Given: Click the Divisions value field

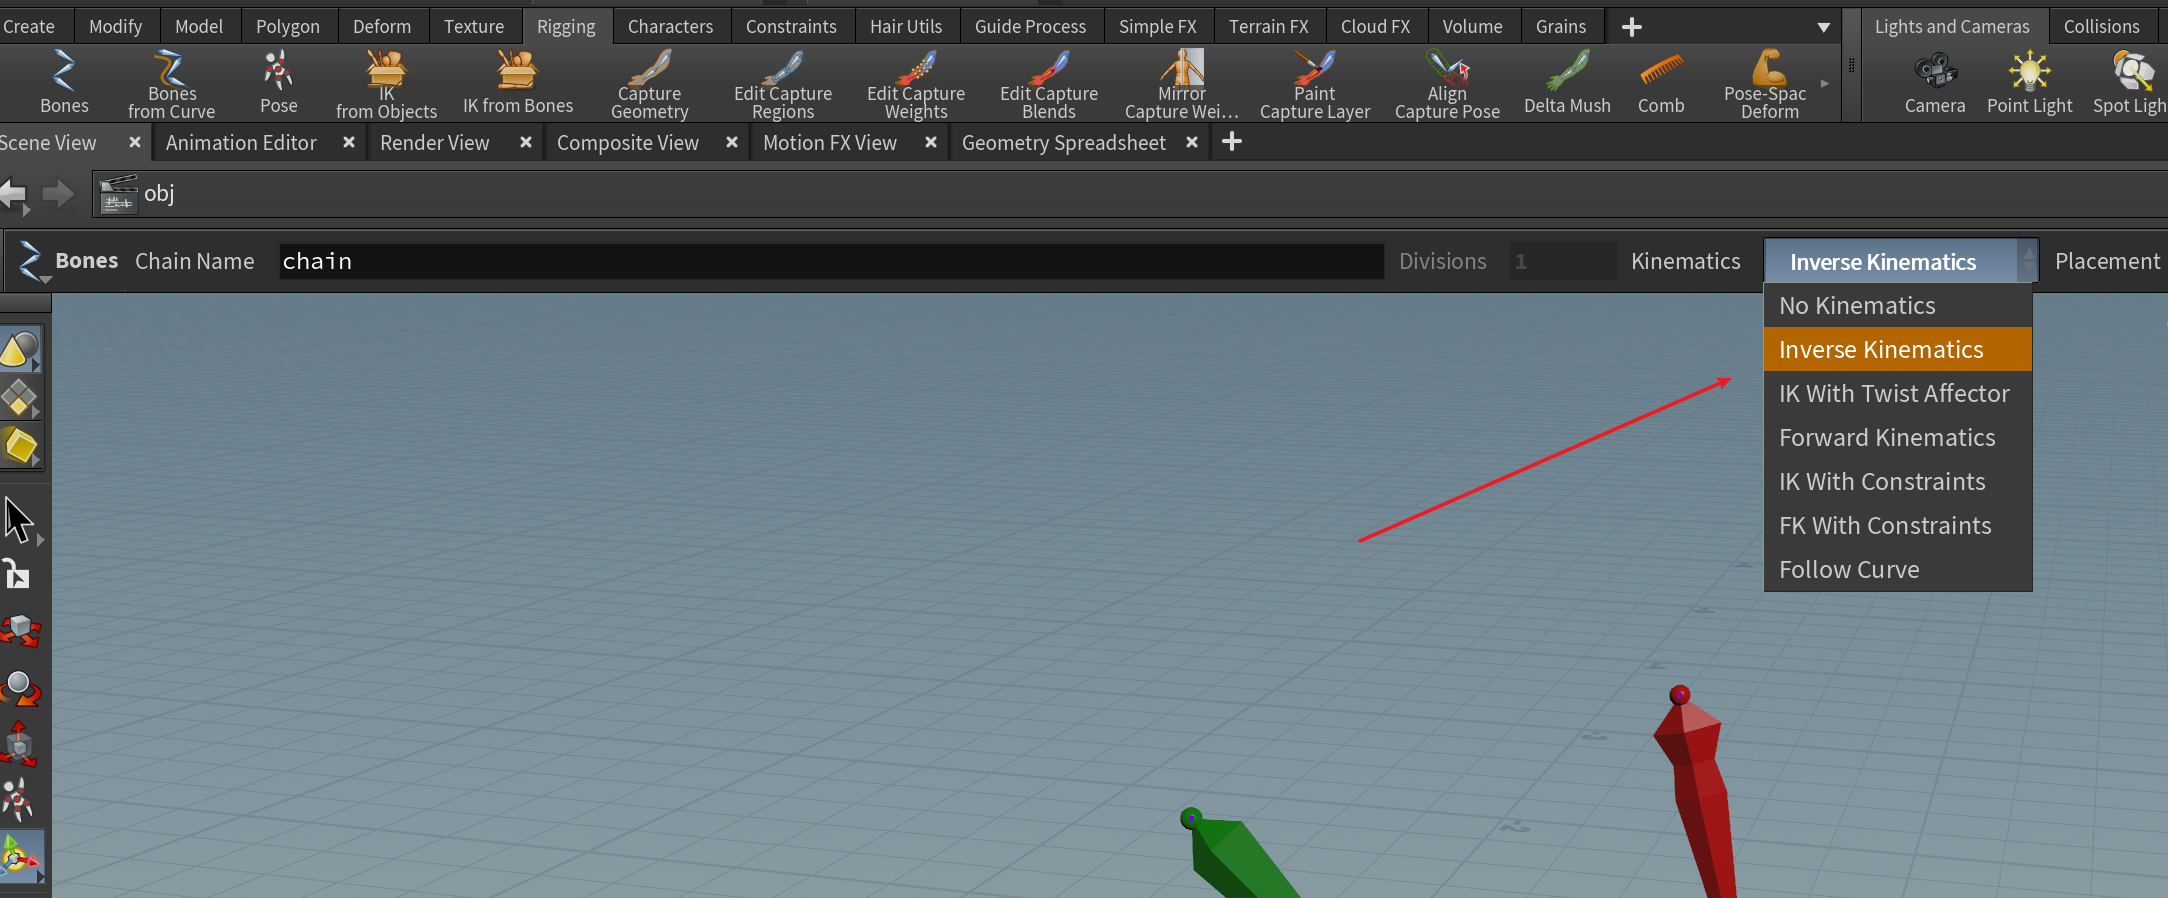Looking at the screenshot, I should (x=1562, y=262).
